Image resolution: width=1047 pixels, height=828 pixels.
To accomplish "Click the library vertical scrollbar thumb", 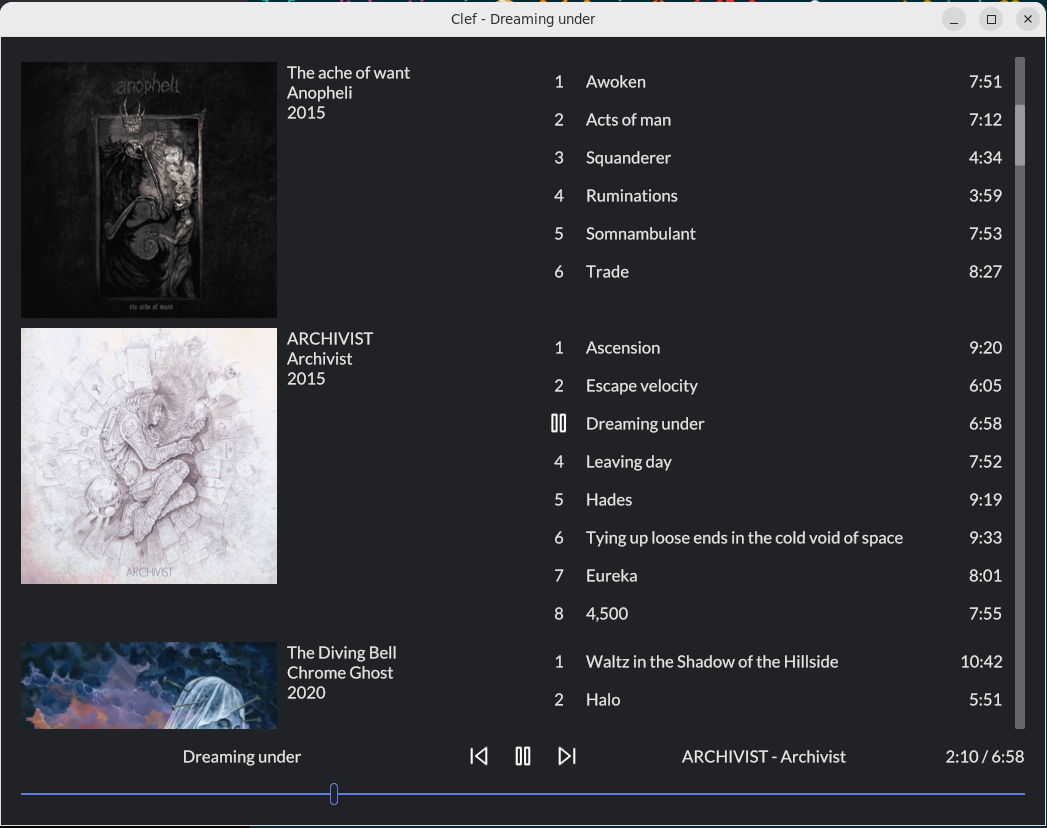I will pyautogui.click(x=1020, y=135).
